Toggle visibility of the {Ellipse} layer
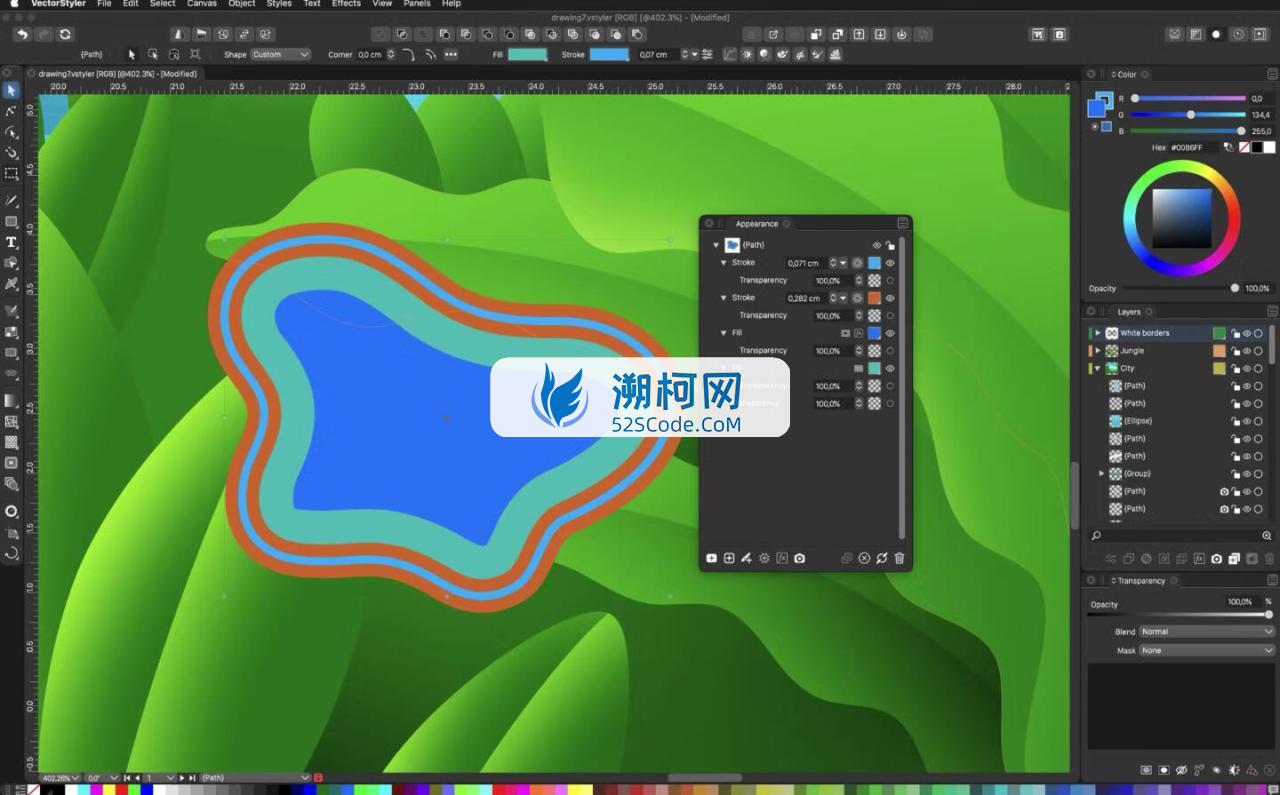1280x795 pixels. point(1246,421)
